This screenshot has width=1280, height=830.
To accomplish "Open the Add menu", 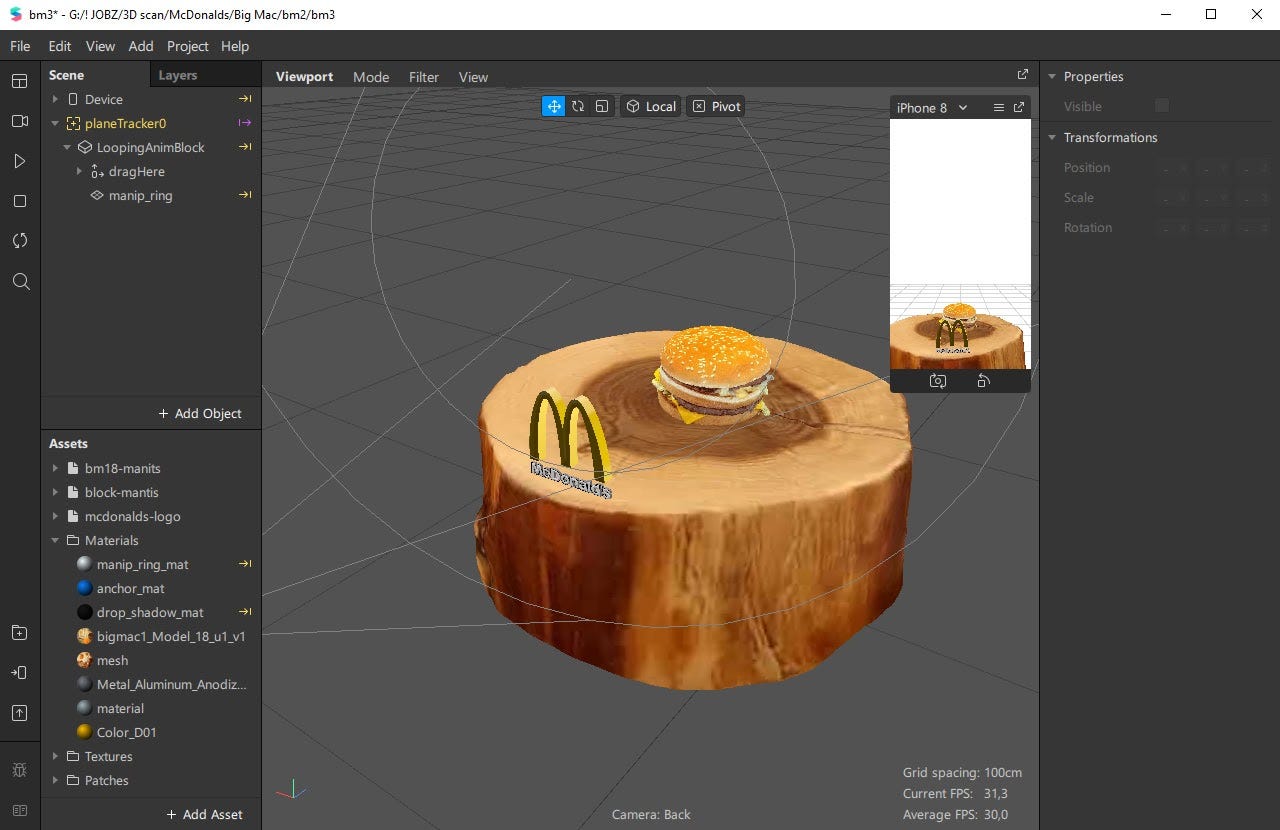I will 141,46.
